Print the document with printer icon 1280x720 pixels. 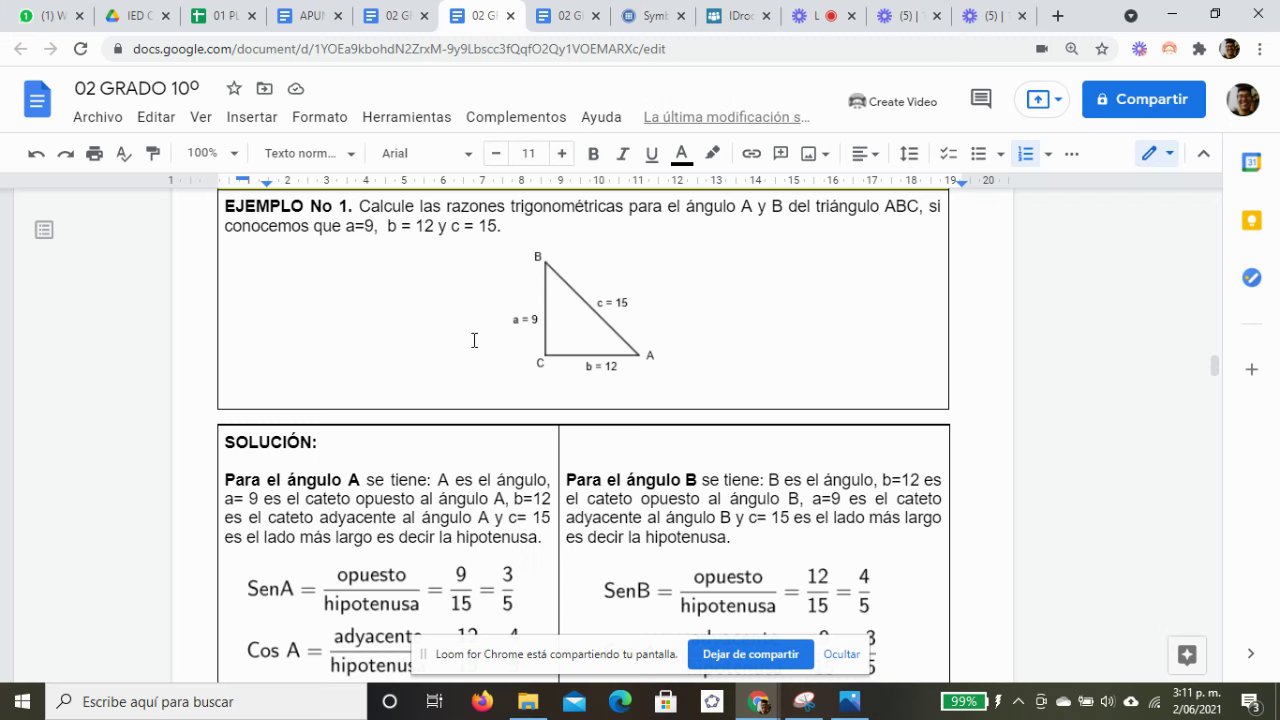[94, 153]
